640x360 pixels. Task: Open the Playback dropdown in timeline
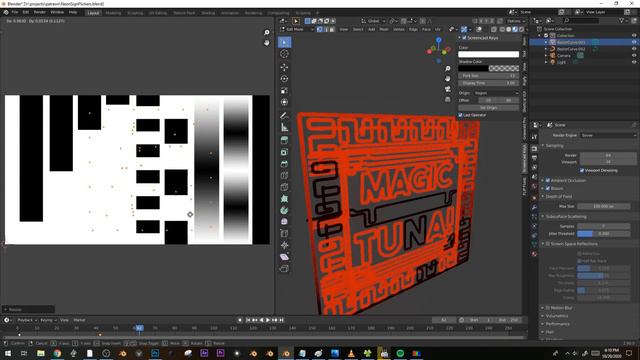coord(27,320)
